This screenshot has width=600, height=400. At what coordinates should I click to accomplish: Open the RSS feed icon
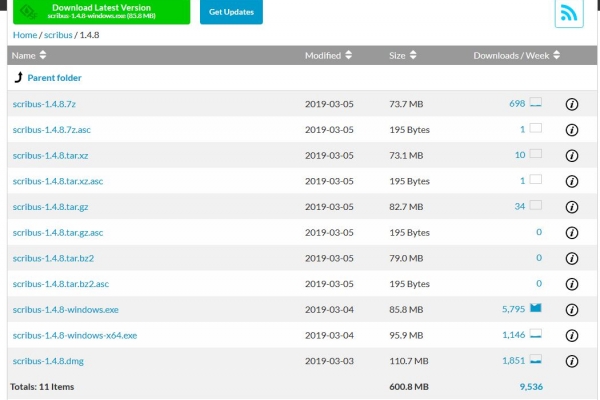click(x=569, y=13)
